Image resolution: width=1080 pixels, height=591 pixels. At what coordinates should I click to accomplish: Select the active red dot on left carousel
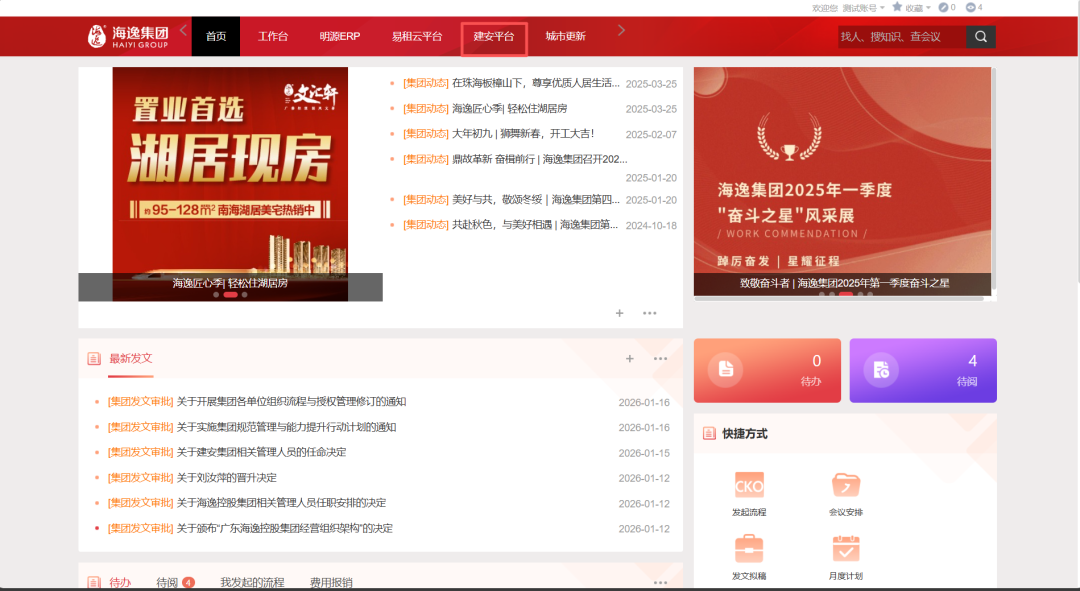pyautogui.click(x=231, y=295)
